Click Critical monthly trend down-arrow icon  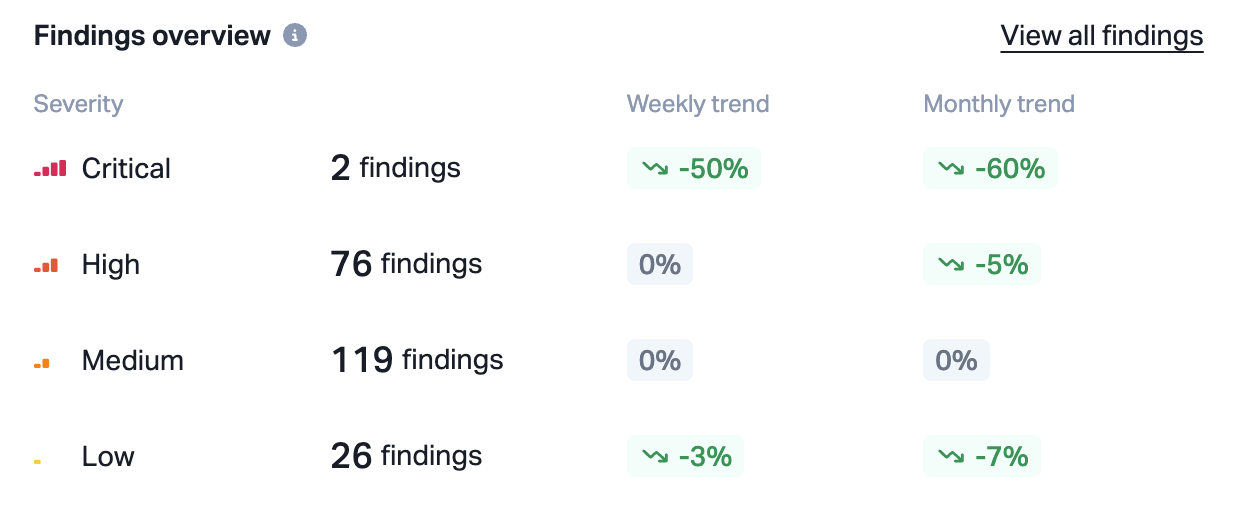click(x=952, y=169)
